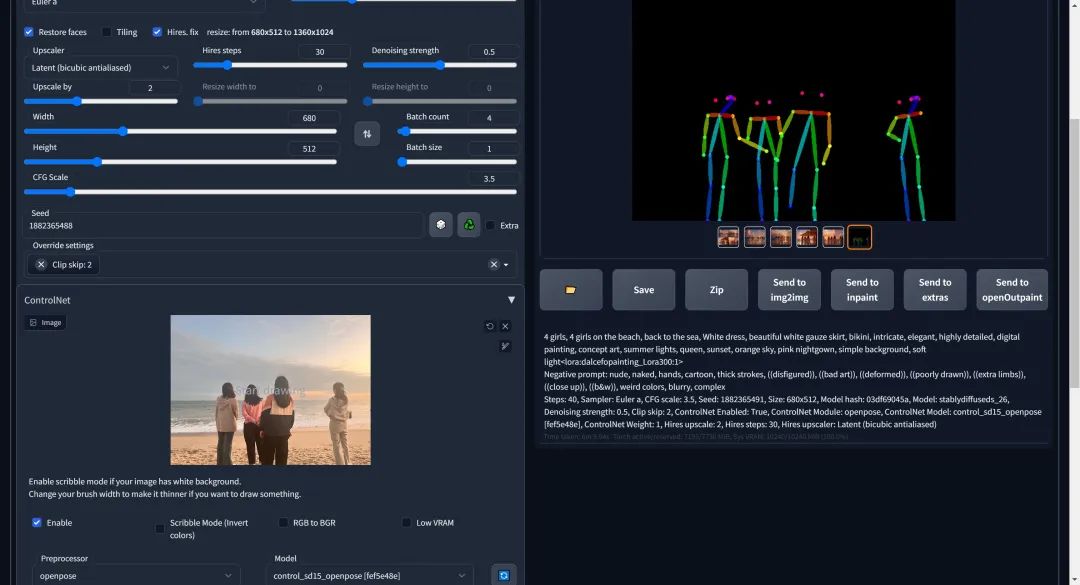This screenshot has height=585, width=1080.
Task: Remove the Clip skip: 2 override tag
Action: coord(41,265)
